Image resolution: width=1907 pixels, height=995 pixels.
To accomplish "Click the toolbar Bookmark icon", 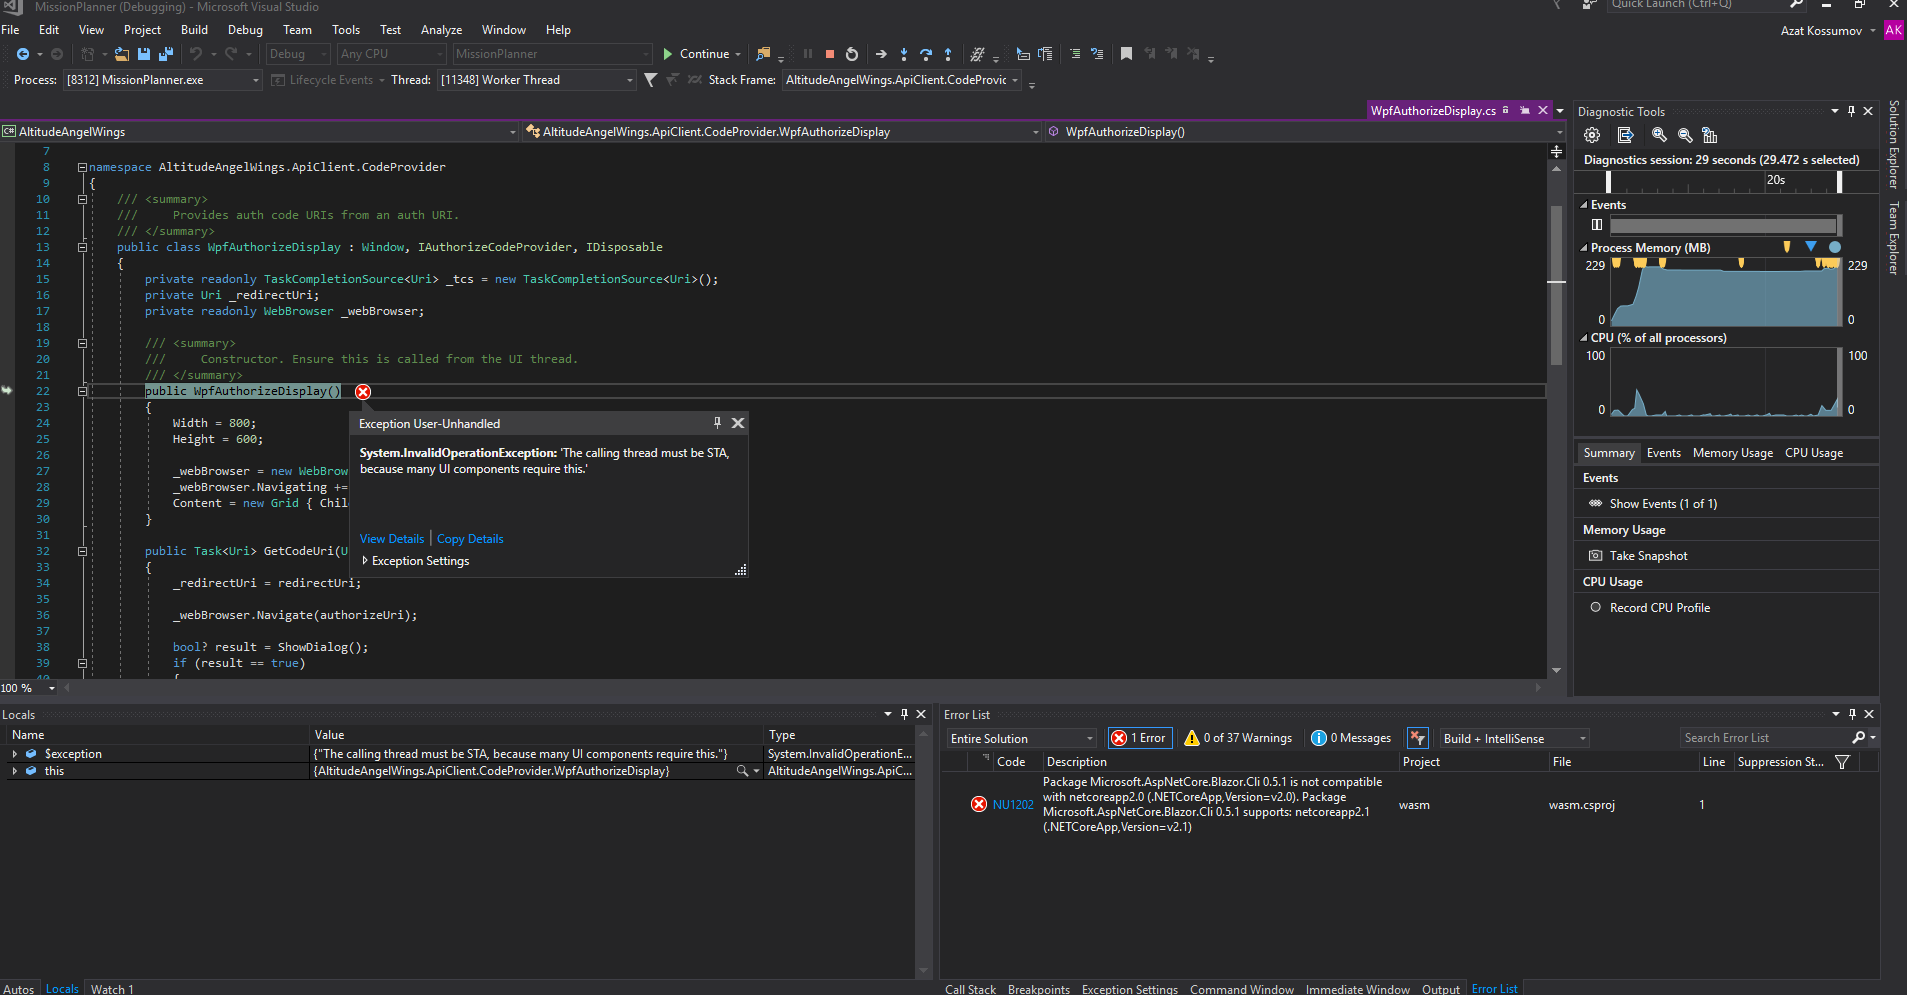I will [x=1126, y=54].
